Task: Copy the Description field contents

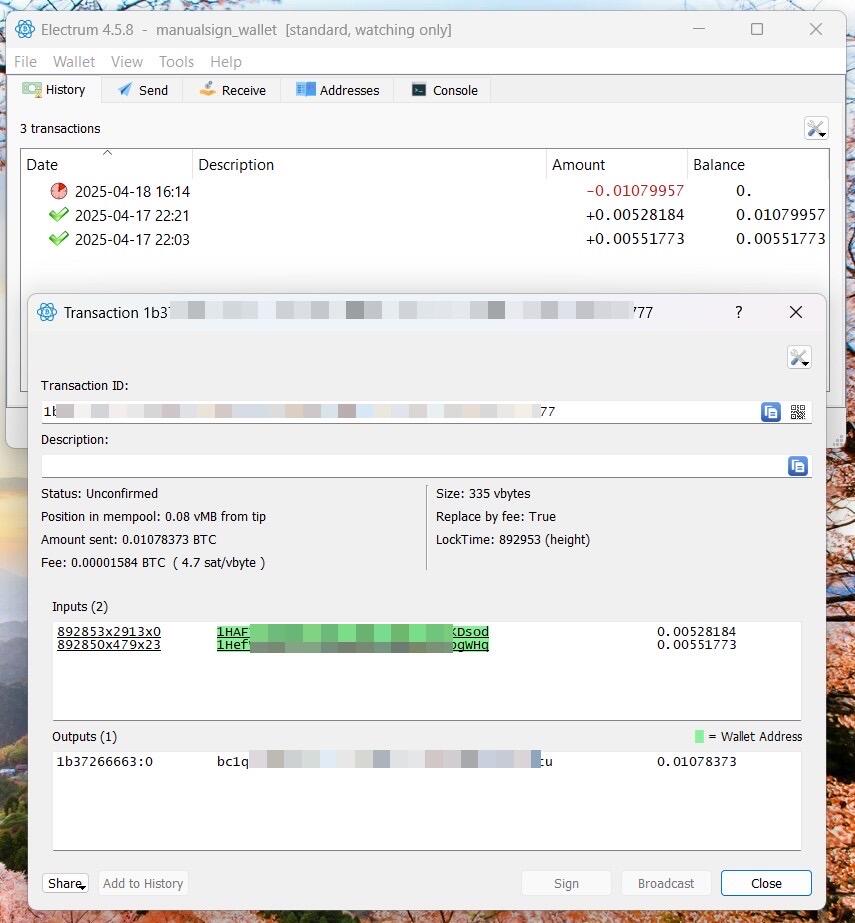Action: point(798,466)
